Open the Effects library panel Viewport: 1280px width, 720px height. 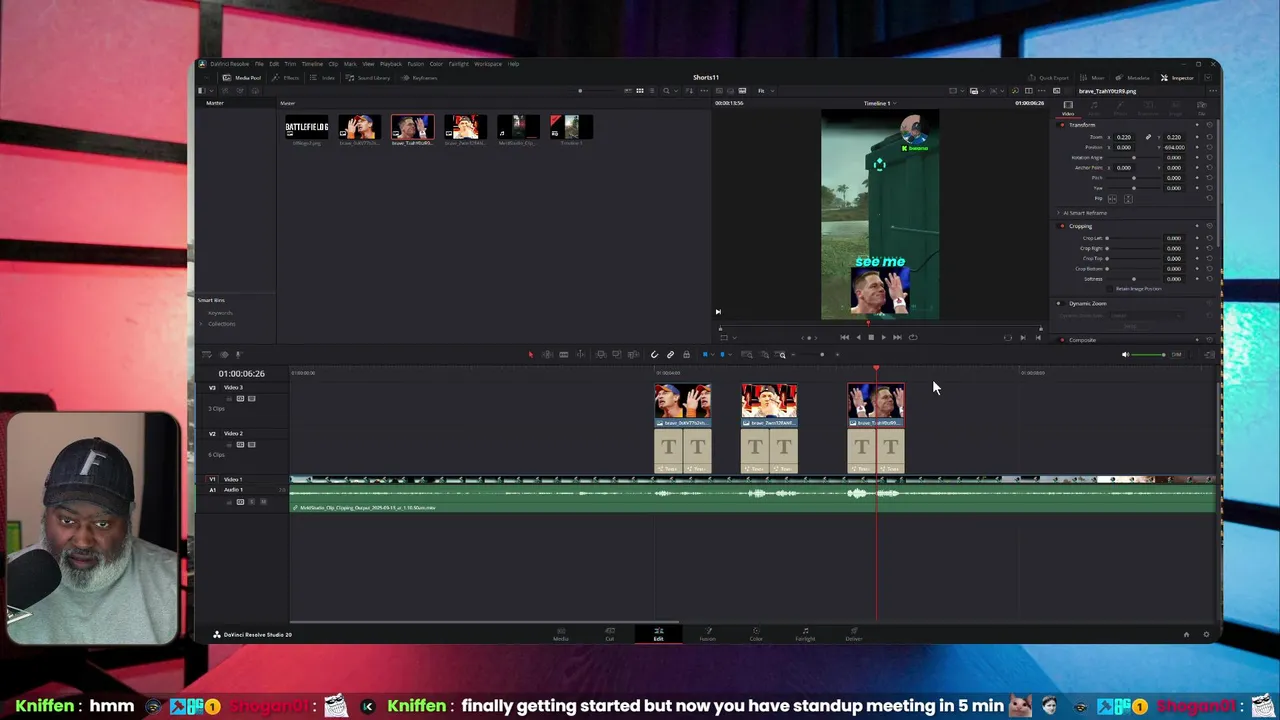[288, 78]
